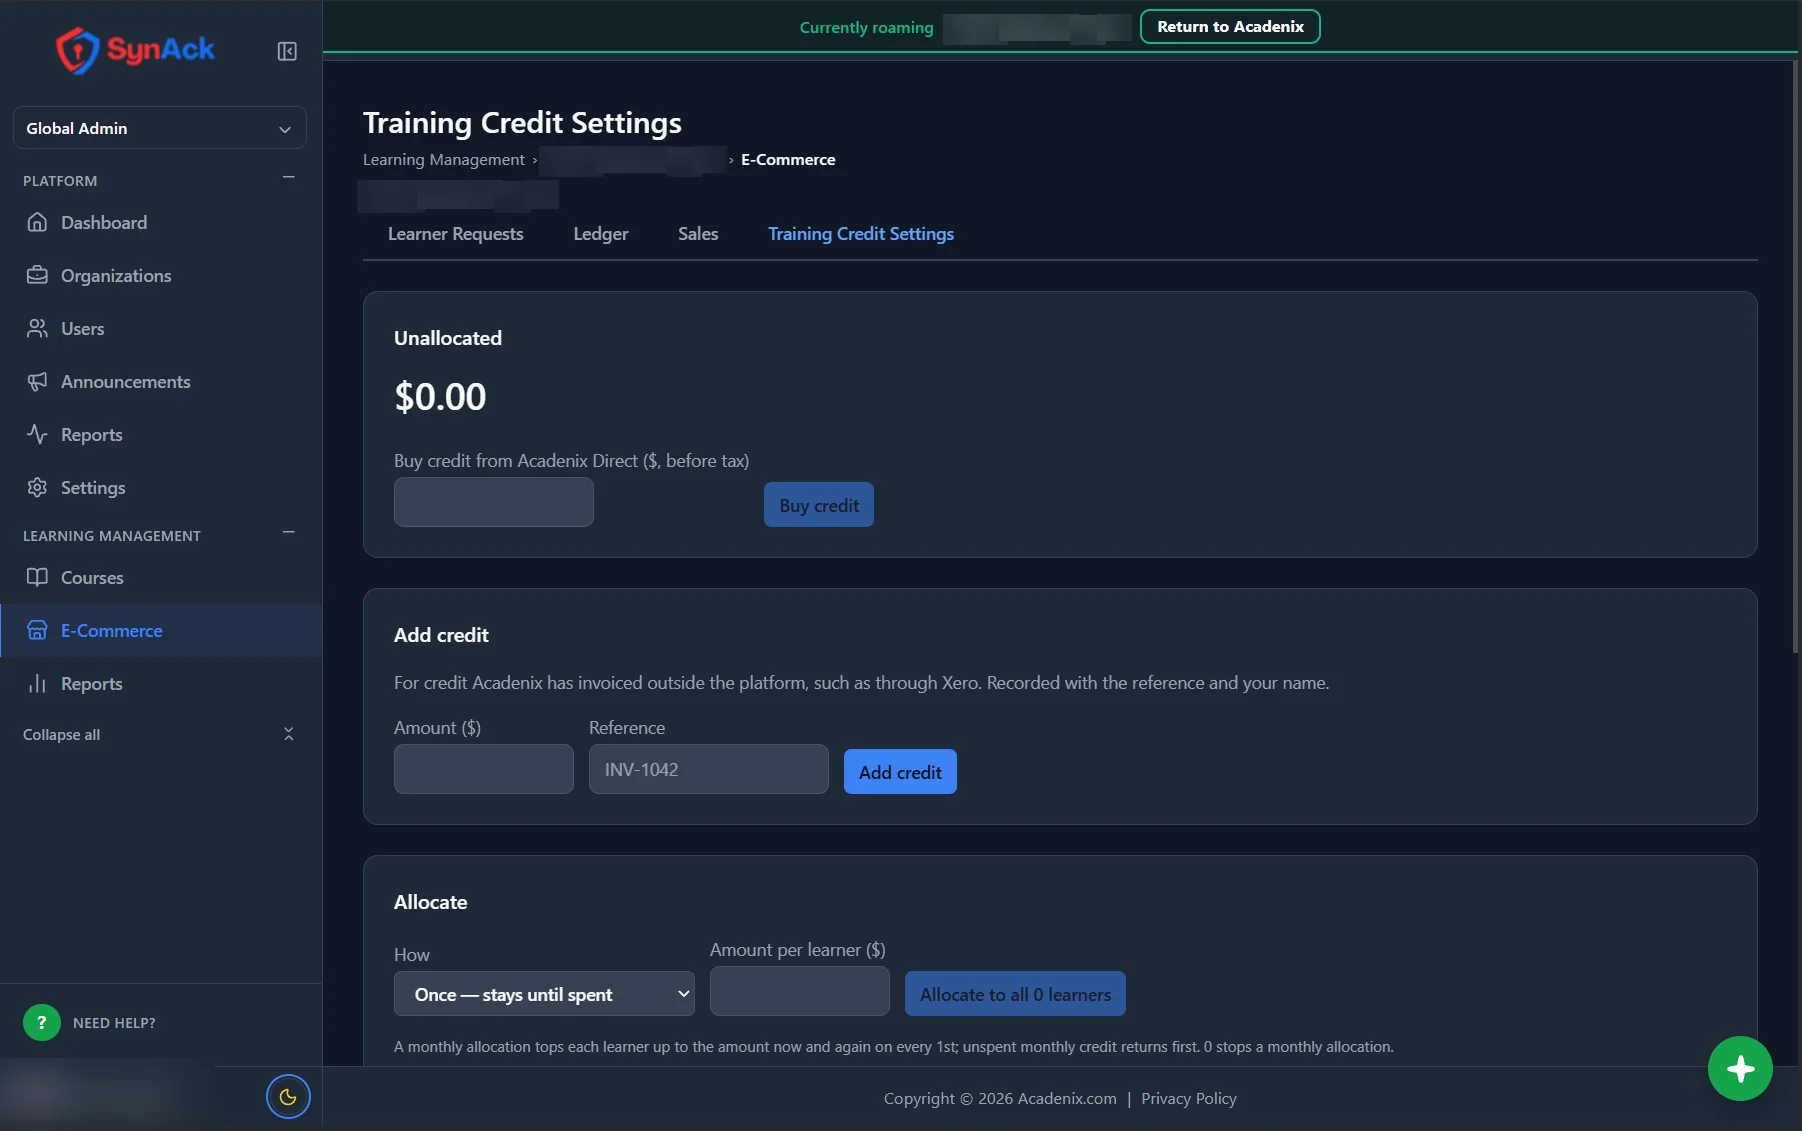This screenshot has height=1131, width=1802.
Task: Focus the Buy credit amount field
Action: (x=494, y=502)
